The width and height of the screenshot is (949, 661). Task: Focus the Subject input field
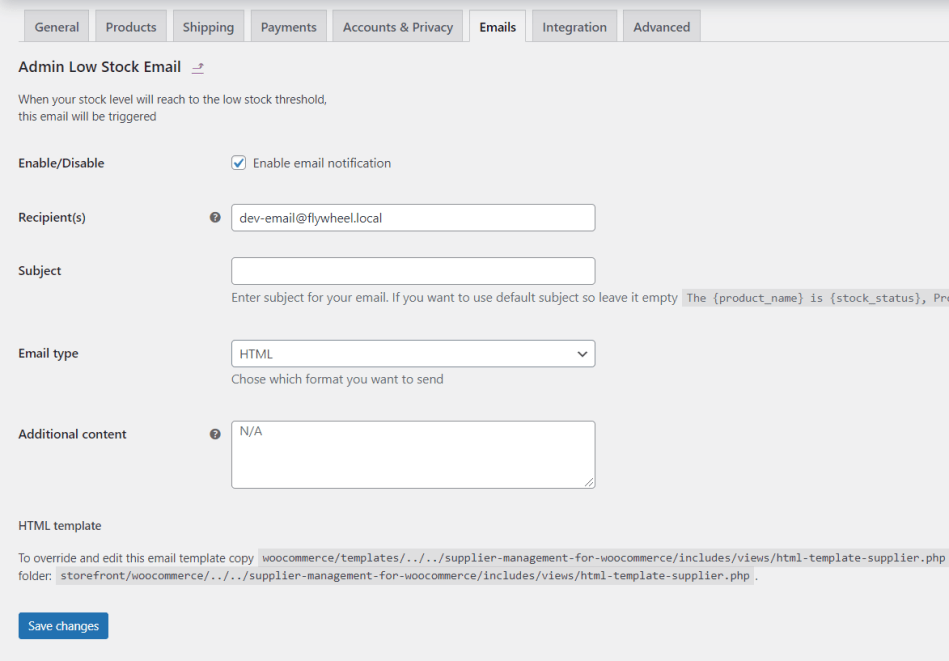coord(412,271)
